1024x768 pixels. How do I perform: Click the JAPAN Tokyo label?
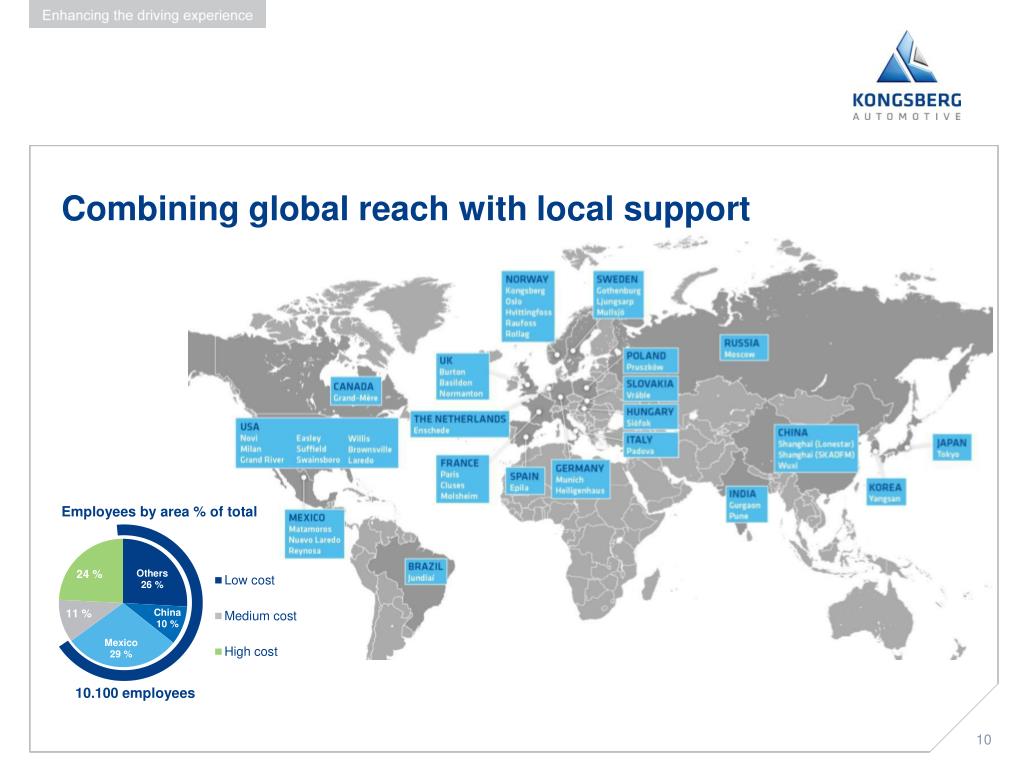[x=952, y=447]
